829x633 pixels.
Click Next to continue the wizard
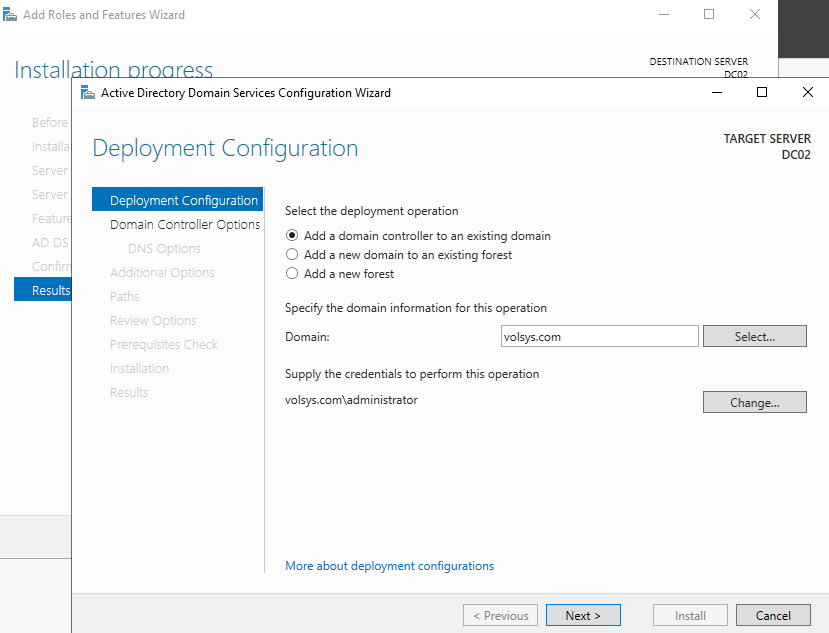click(582, 616)
